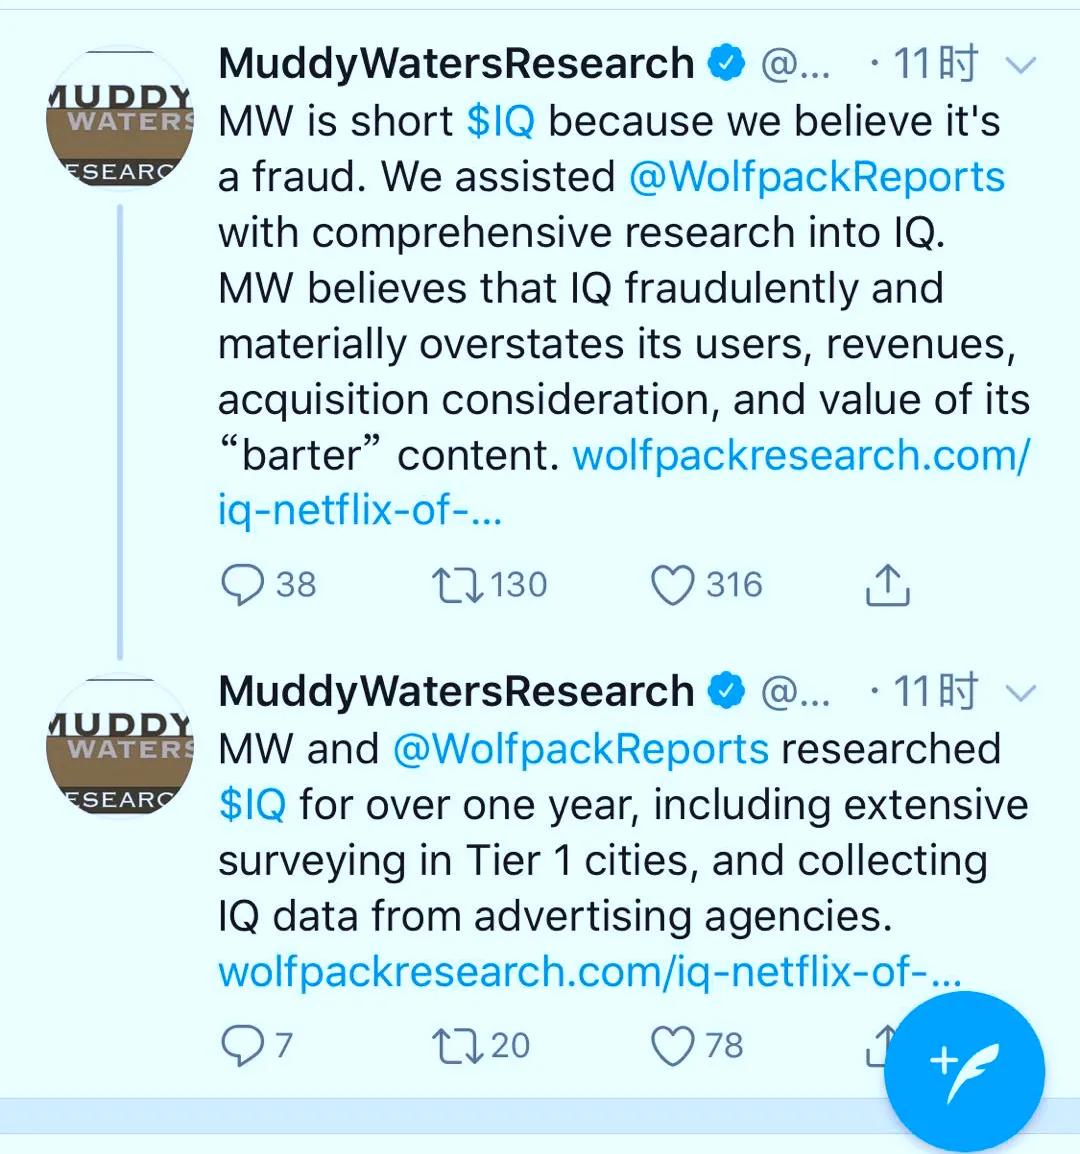The height and width of the screenshot is (1154, 1080).
Task: View Muddy Waters avatar on first tweet
Action: tap(120, 118)
